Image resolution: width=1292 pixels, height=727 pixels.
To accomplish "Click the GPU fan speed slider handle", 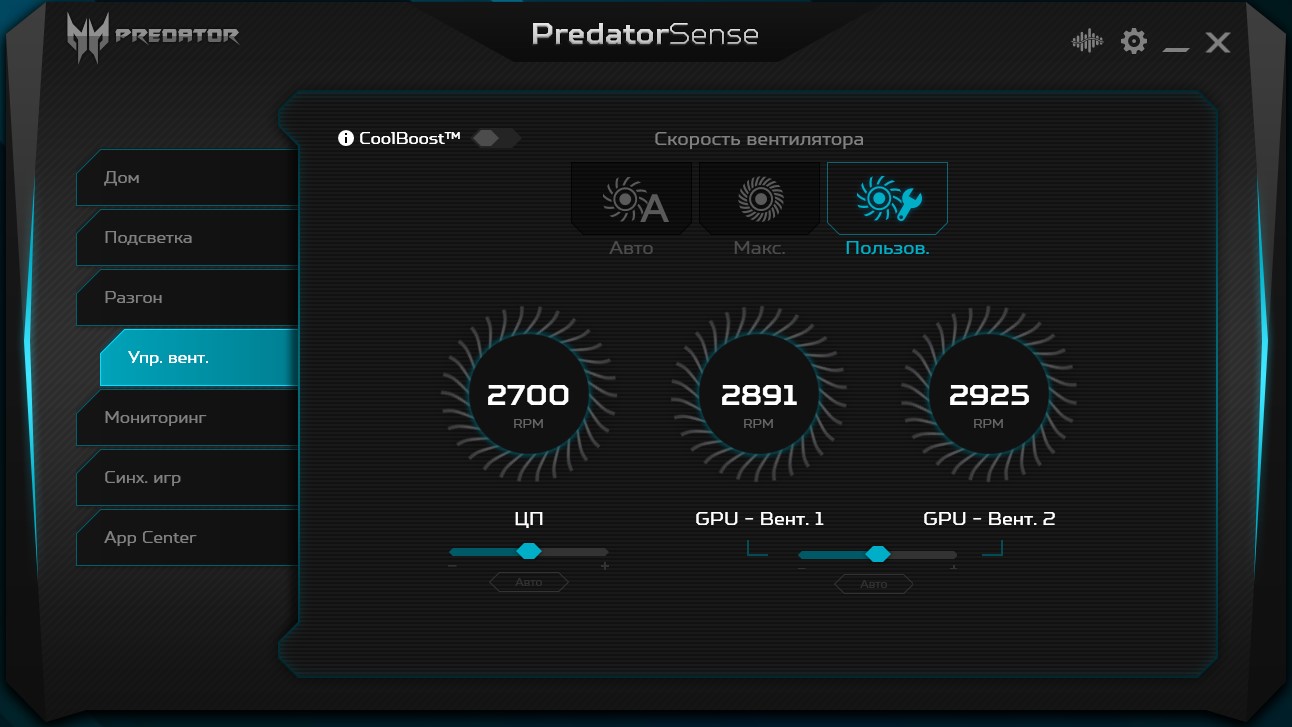I will pyautogui.click(x=878, y=554).
